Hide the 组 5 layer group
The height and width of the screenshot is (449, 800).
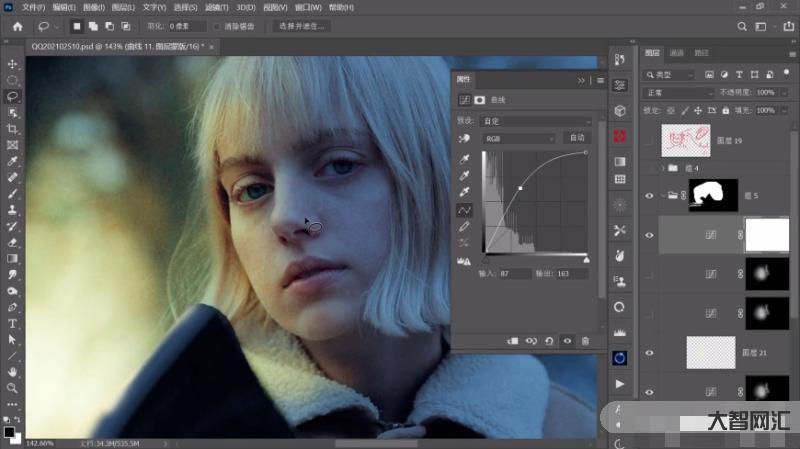650,196
